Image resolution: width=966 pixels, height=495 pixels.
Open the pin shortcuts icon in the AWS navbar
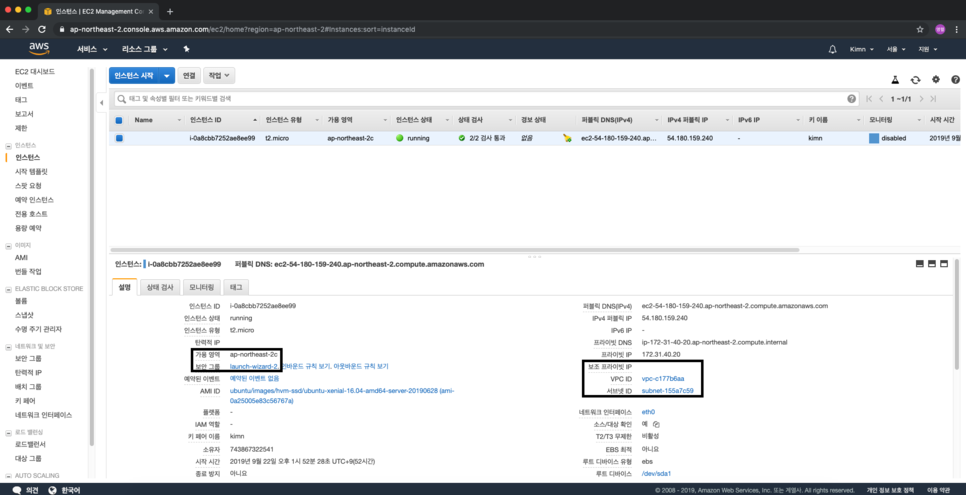click(x=186, y=49)
